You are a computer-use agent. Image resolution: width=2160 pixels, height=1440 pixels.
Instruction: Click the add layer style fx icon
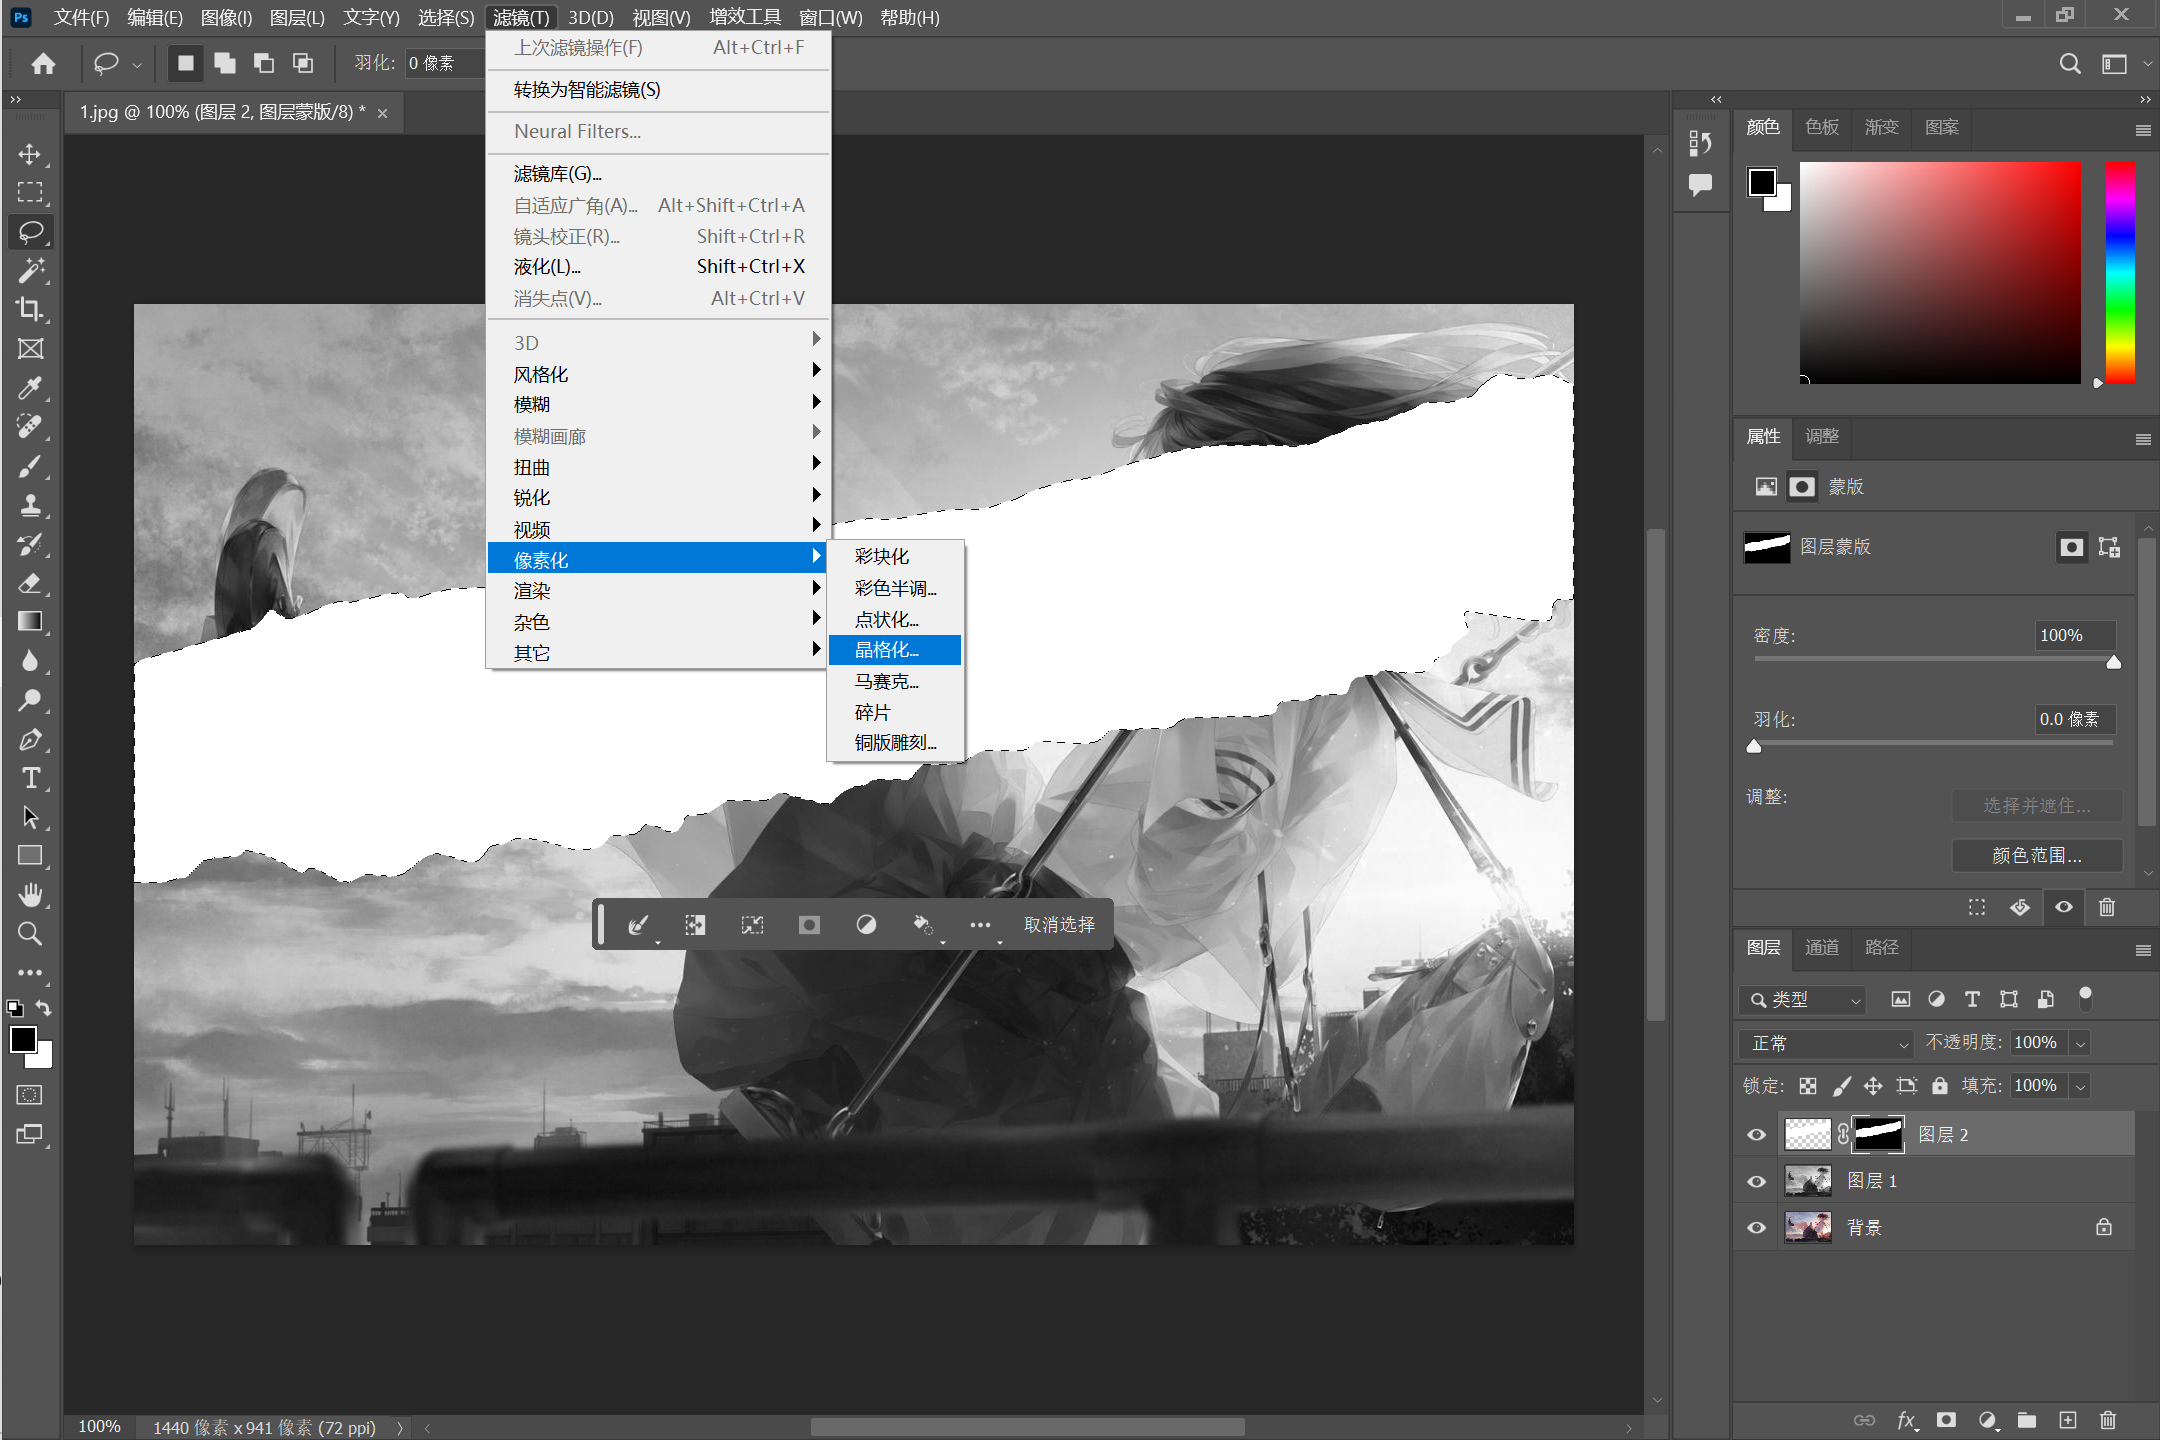pos(1906,1420)
